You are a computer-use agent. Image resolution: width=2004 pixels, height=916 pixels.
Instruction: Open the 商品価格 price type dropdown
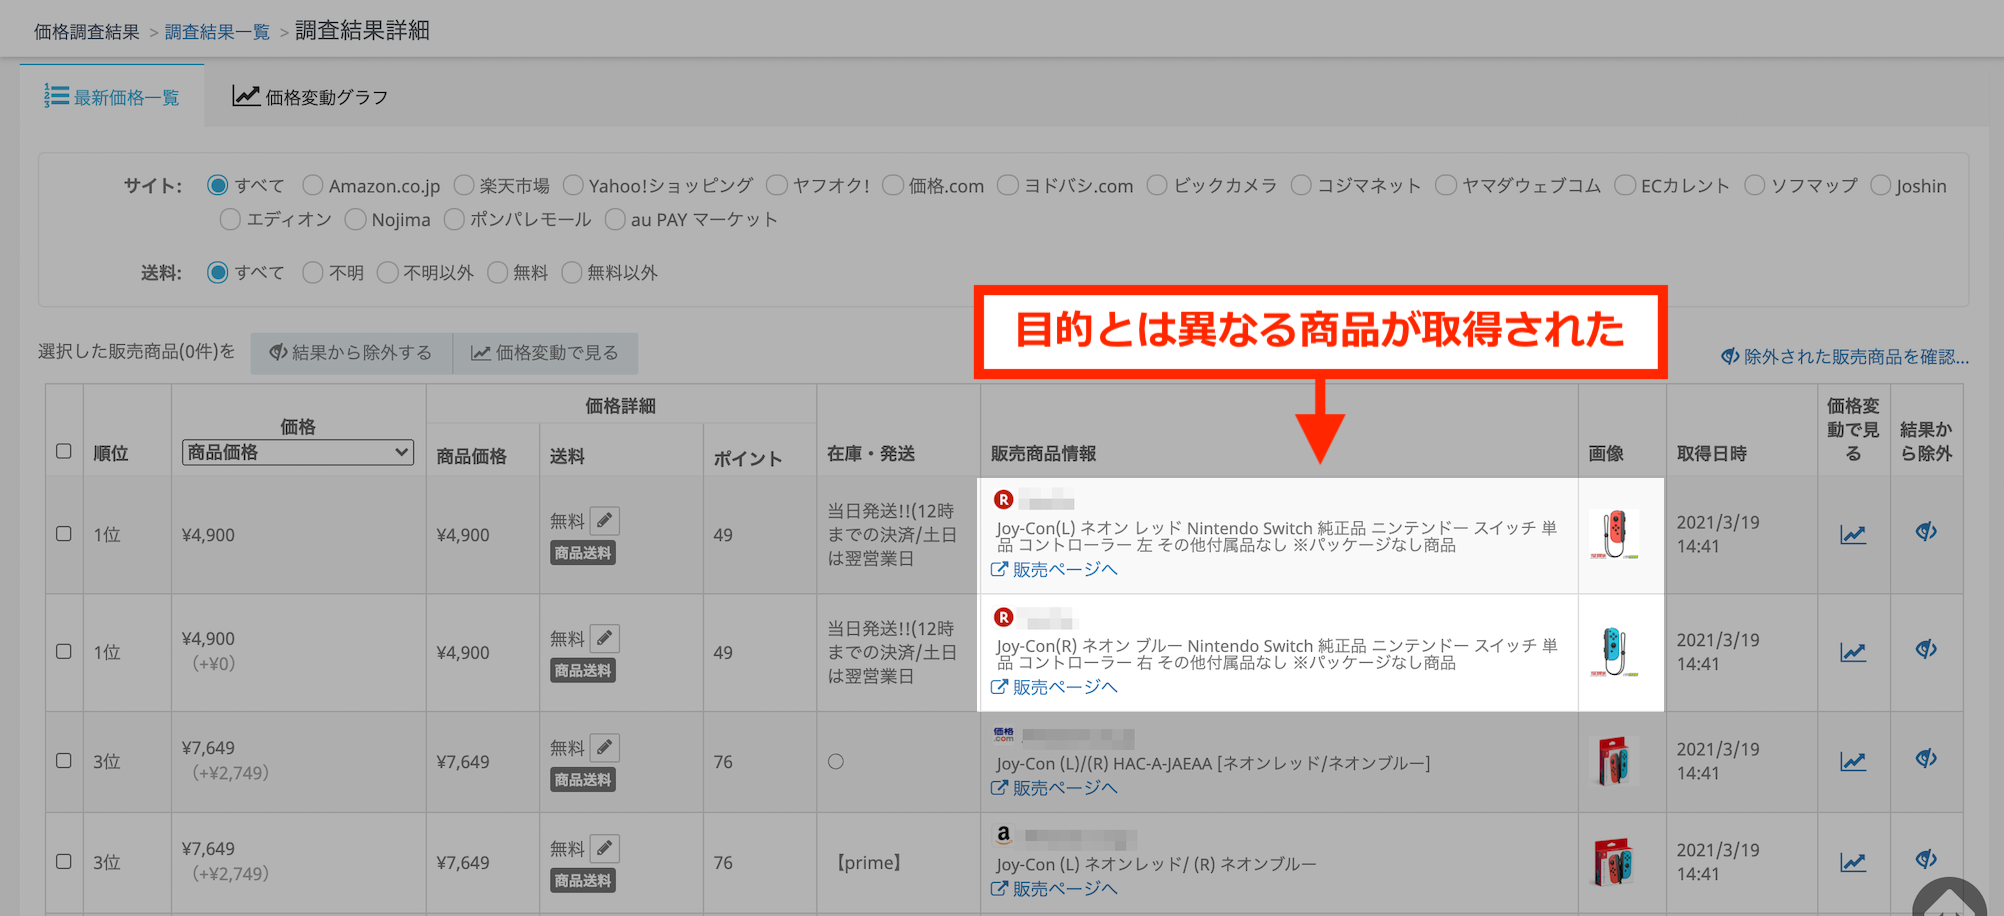pyautogui.click(x=298, y=452)
